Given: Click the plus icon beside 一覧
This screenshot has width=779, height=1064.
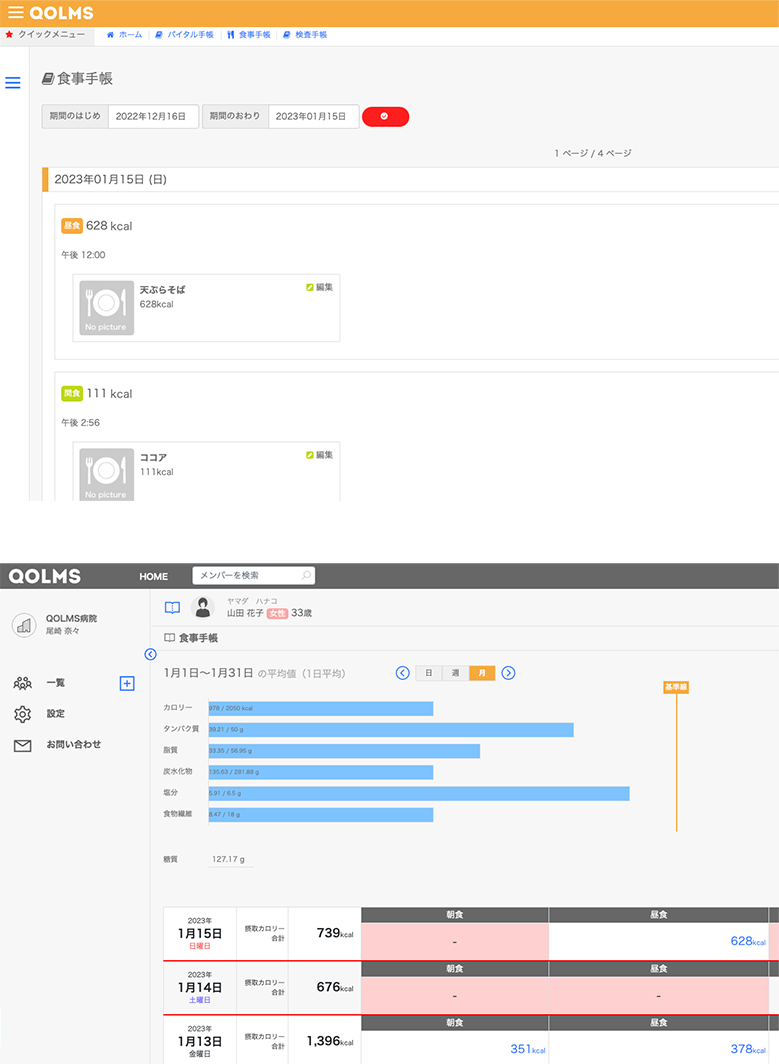Looking at the screenshot, I should 126,684.
